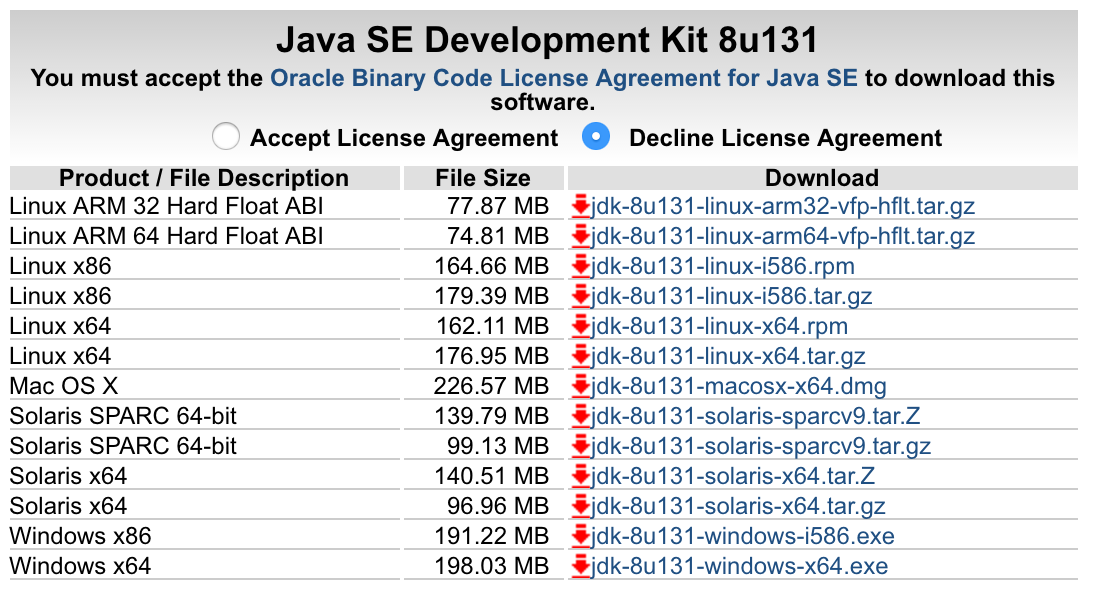Select the Accept License Agreement radio button
1106x602 pixels.
click(x=226, y=136)
